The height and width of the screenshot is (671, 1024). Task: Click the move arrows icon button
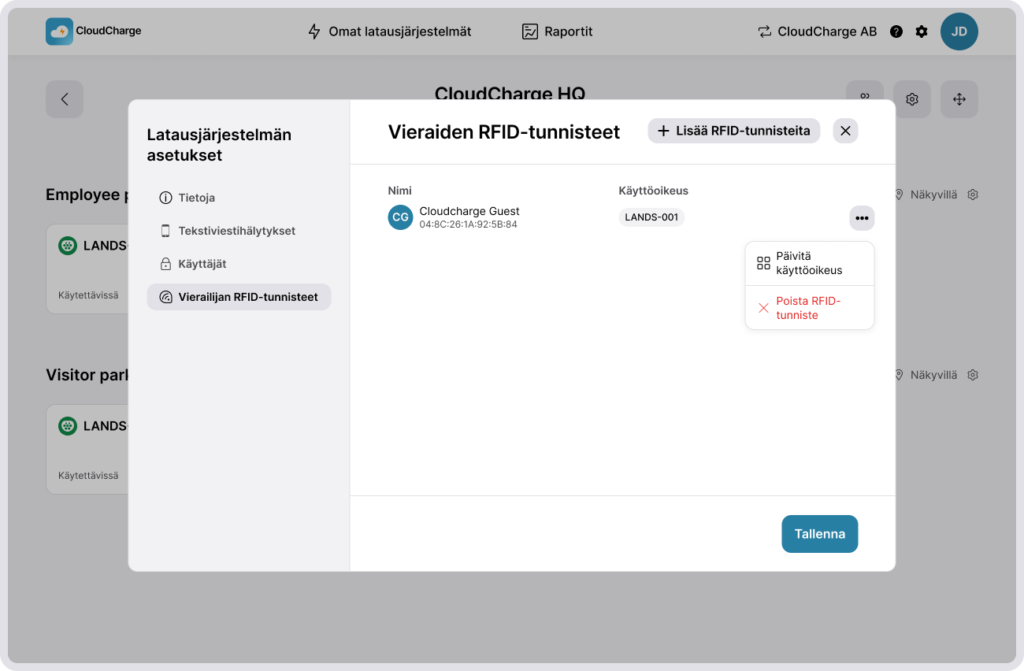(958, 99)
